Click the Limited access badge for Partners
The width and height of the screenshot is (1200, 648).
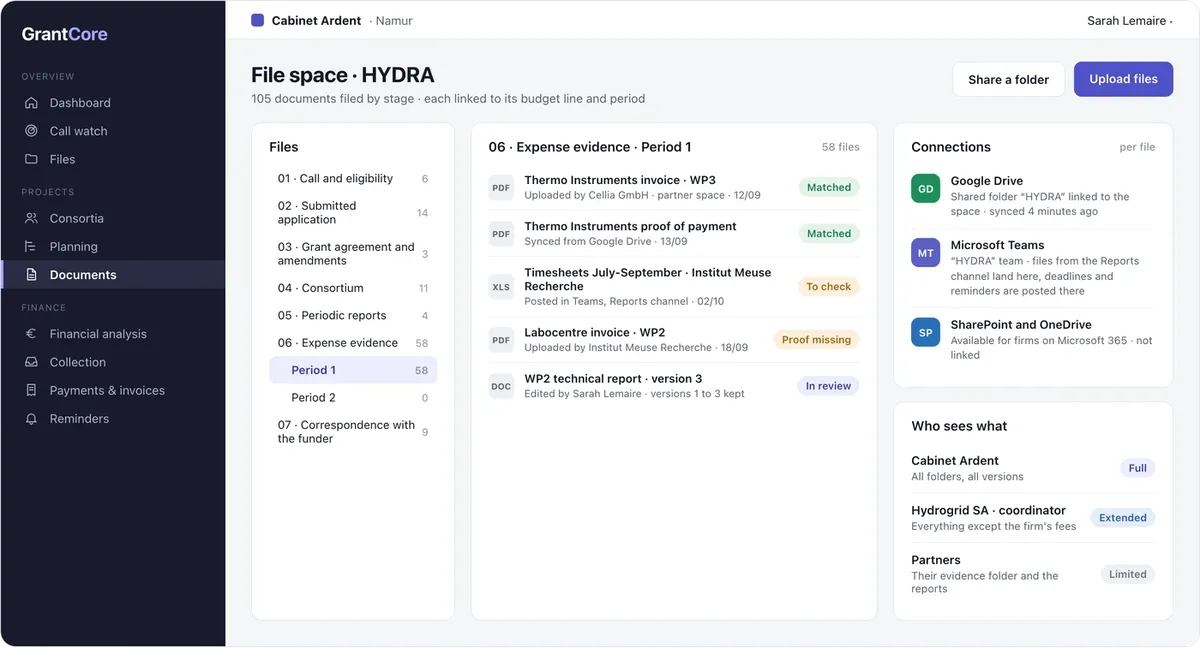[1128, 574]
